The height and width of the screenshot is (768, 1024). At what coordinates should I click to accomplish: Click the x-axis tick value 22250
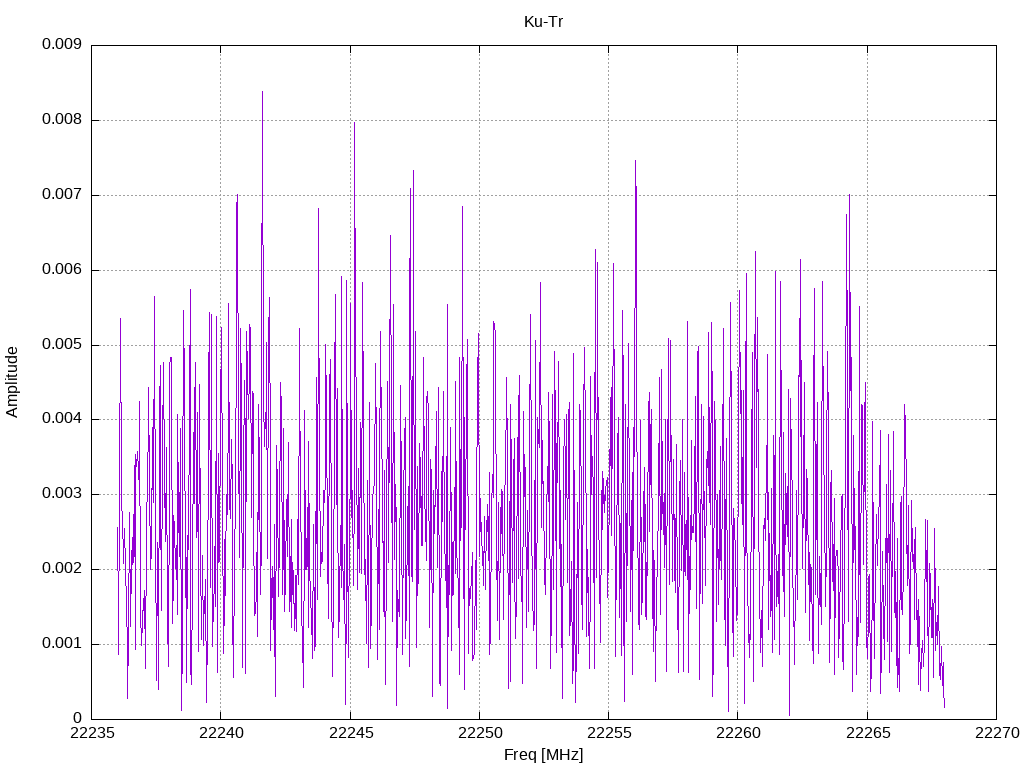coord(479,733)
